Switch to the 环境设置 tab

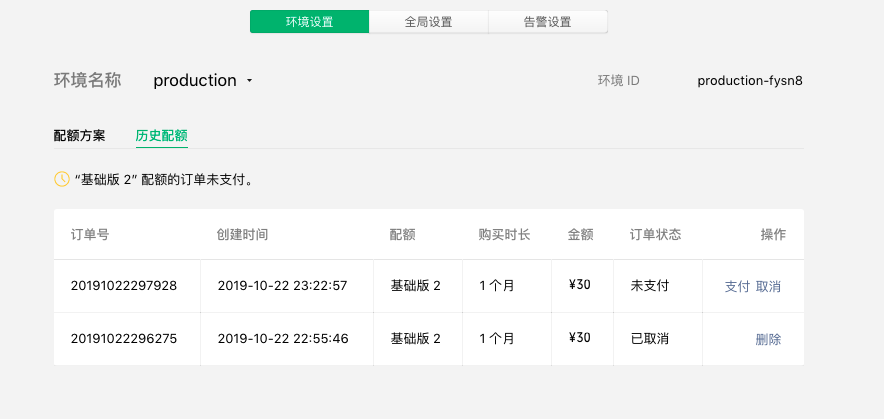(x=309, y=22)
